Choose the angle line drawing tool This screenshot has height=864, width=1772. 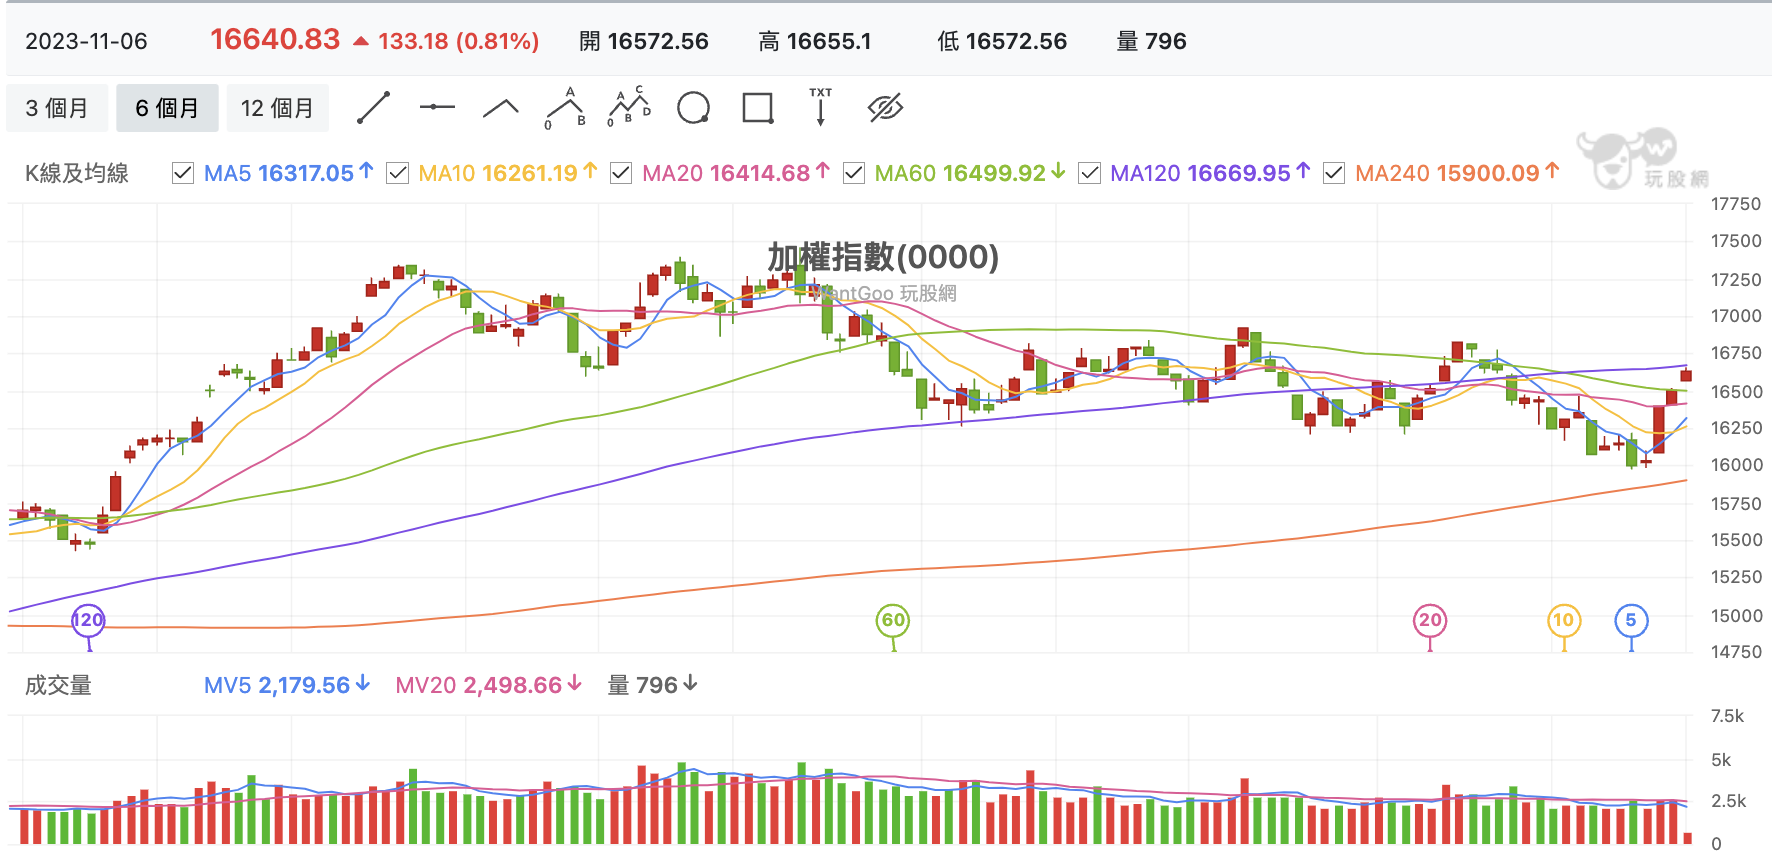click(501, 108)
